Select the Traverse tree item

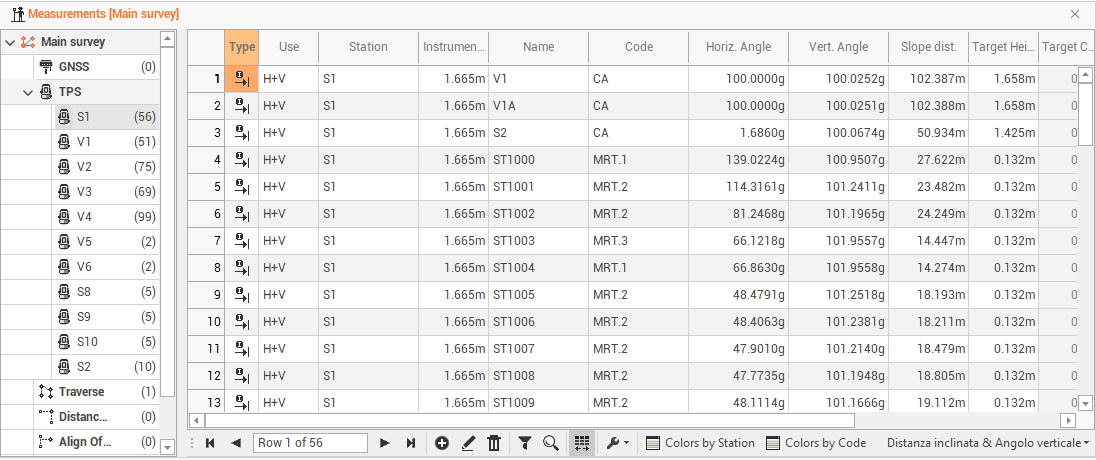coord(81,392)
